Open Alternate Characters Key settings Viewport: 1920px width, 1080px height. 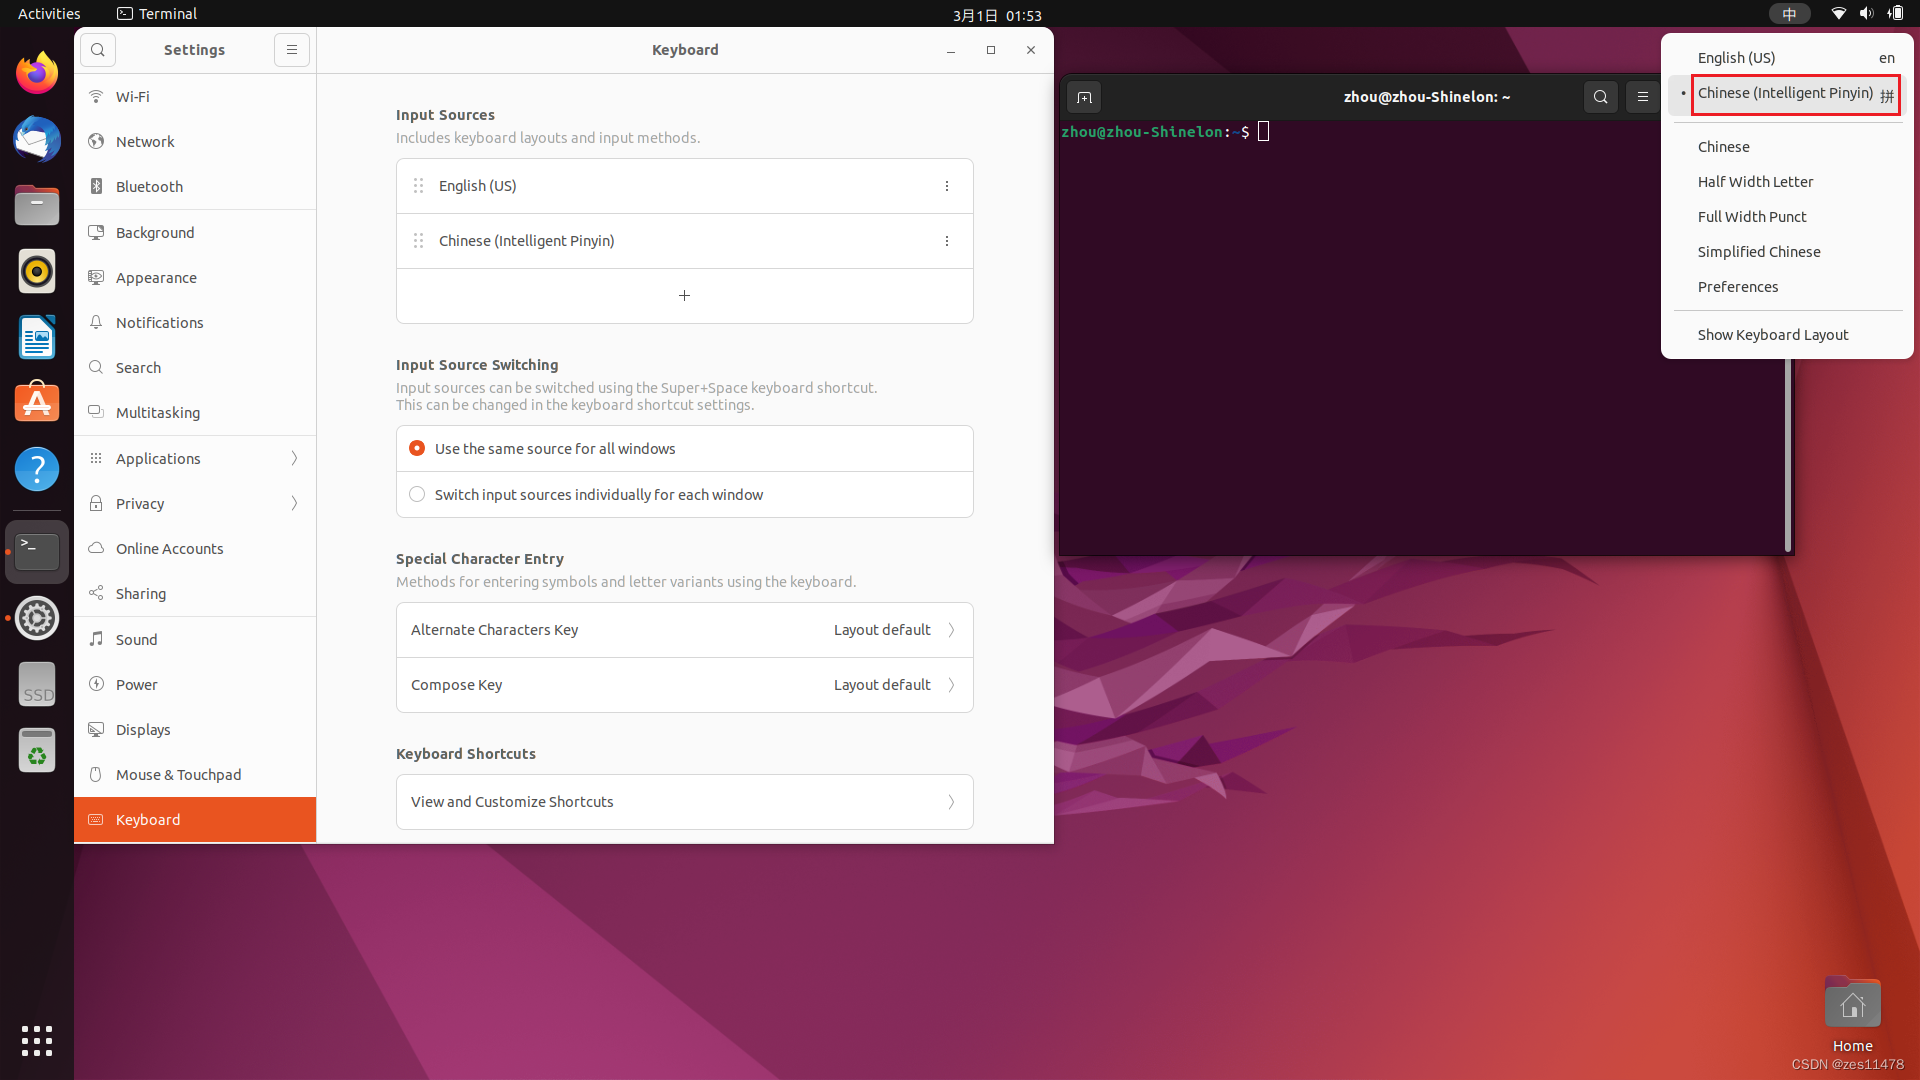pos(684,629)
